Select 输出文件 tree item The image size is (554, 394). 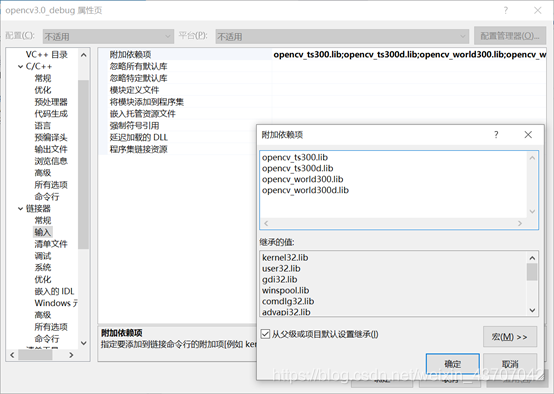[x=51, y=149]
